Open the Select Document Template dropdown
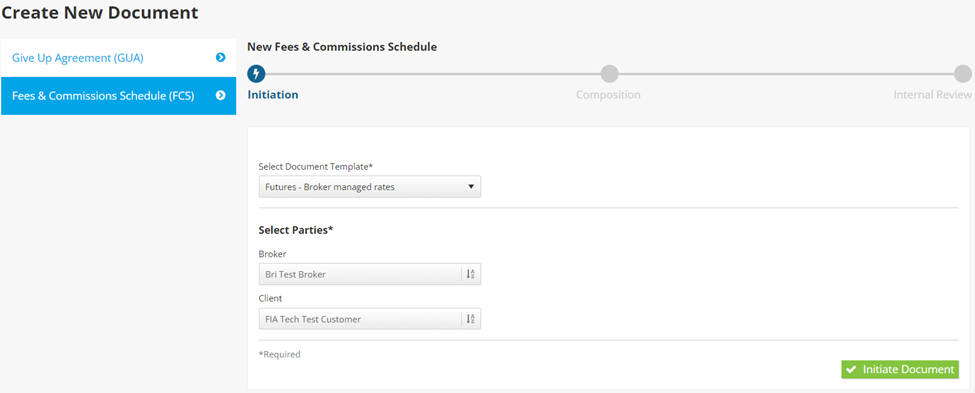 click(x=369, y=187)
